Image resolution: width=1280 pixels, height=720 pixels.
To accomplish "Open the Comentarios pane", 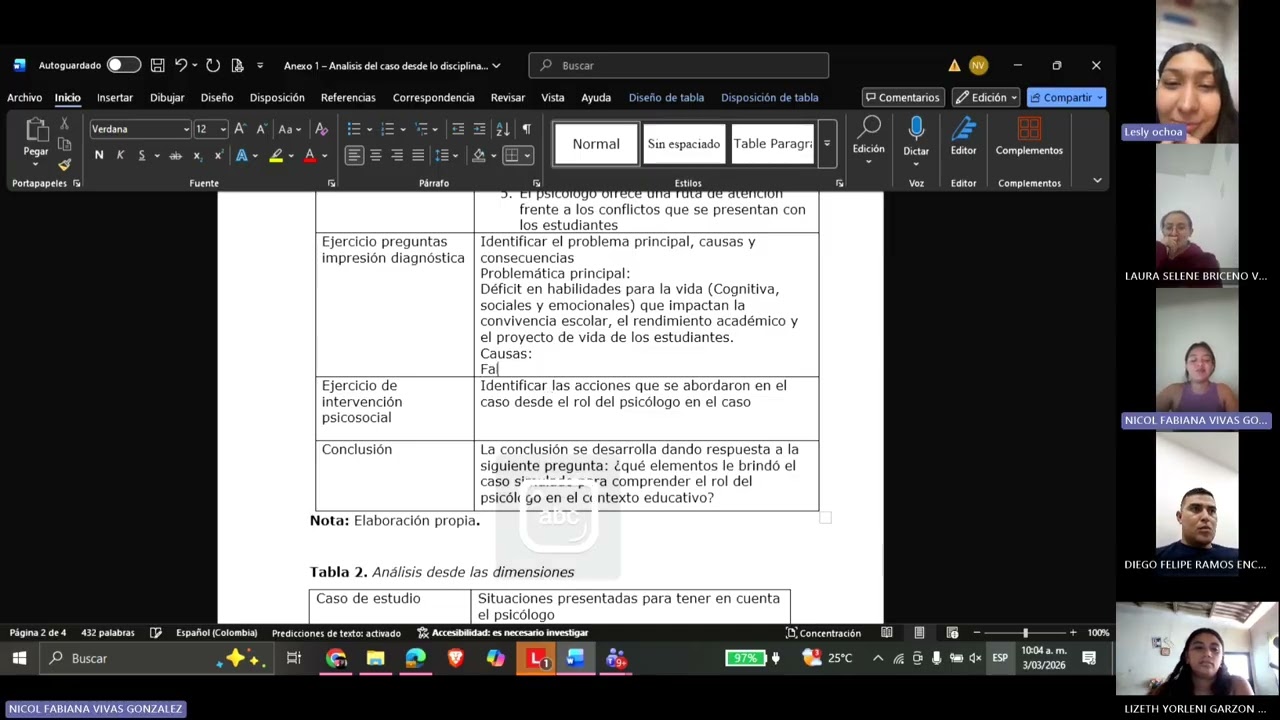I will (903, 97).
